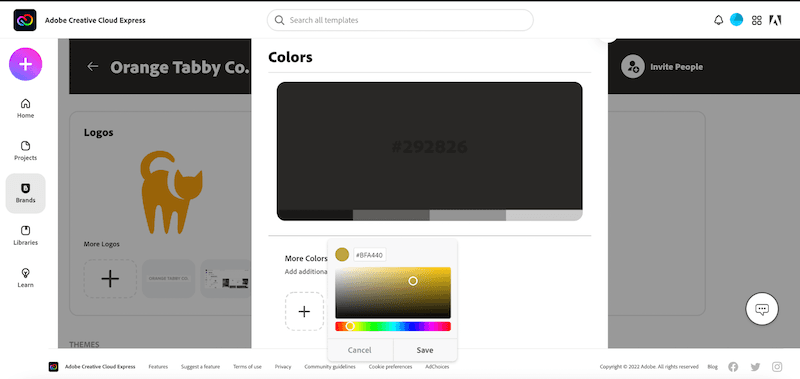Select the ORANGE TABBY CO. text logo thumbnail
This screenshot has width=800, height=379.
pyautogui.click(x=169, y=279)
